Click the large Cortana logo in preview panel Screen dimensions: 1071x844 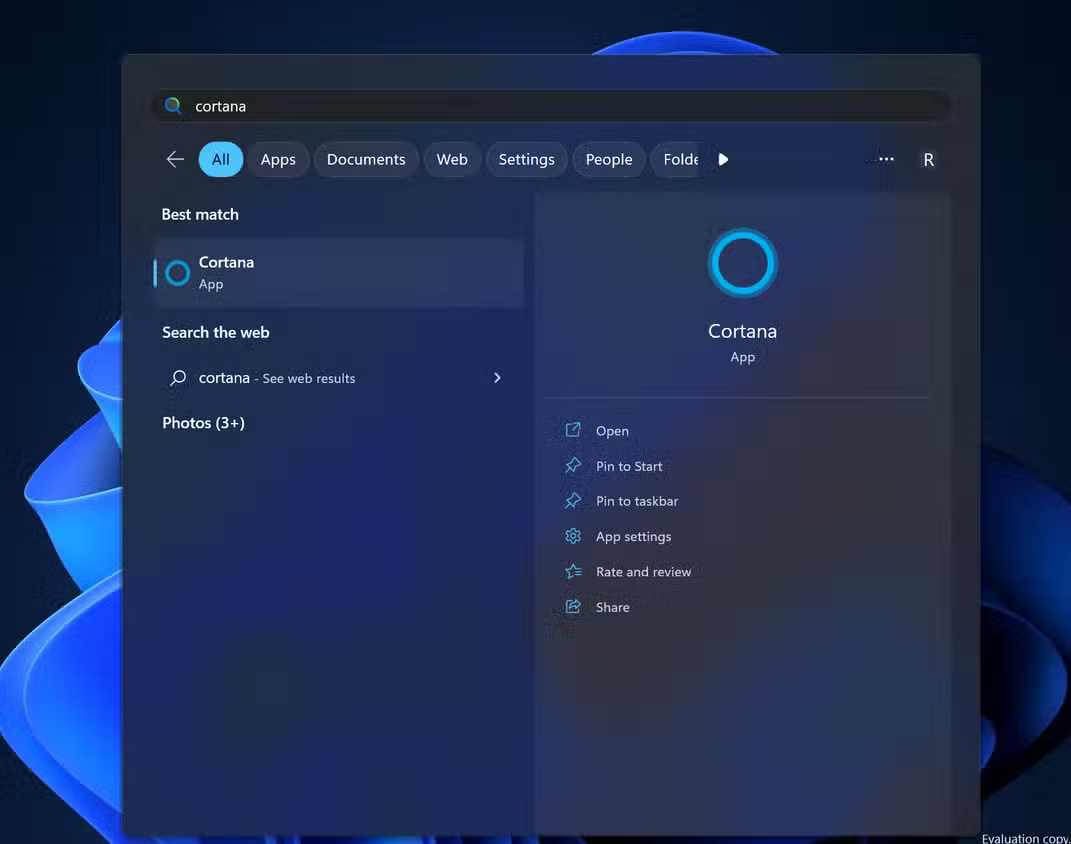pyautogui.click(x=742, y=263)
